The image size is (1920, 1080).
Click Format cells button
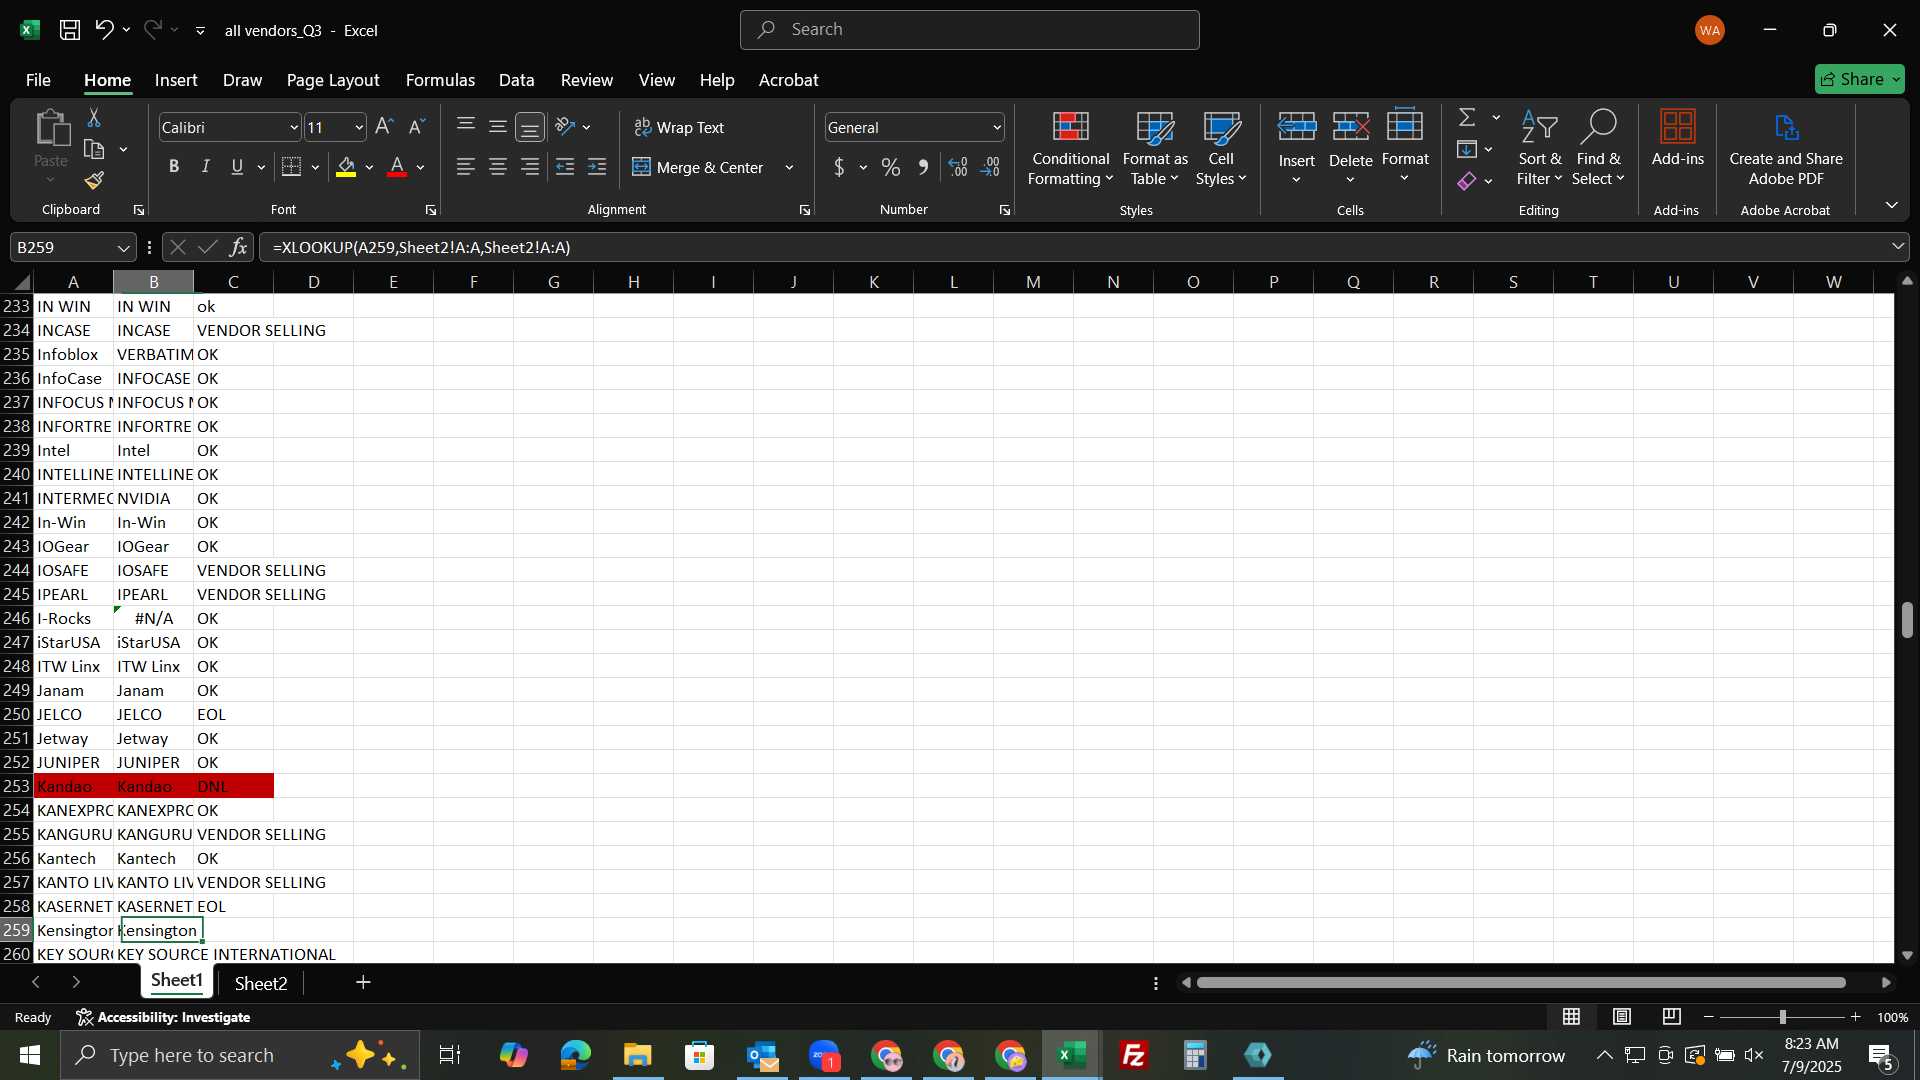point(1405,148)
